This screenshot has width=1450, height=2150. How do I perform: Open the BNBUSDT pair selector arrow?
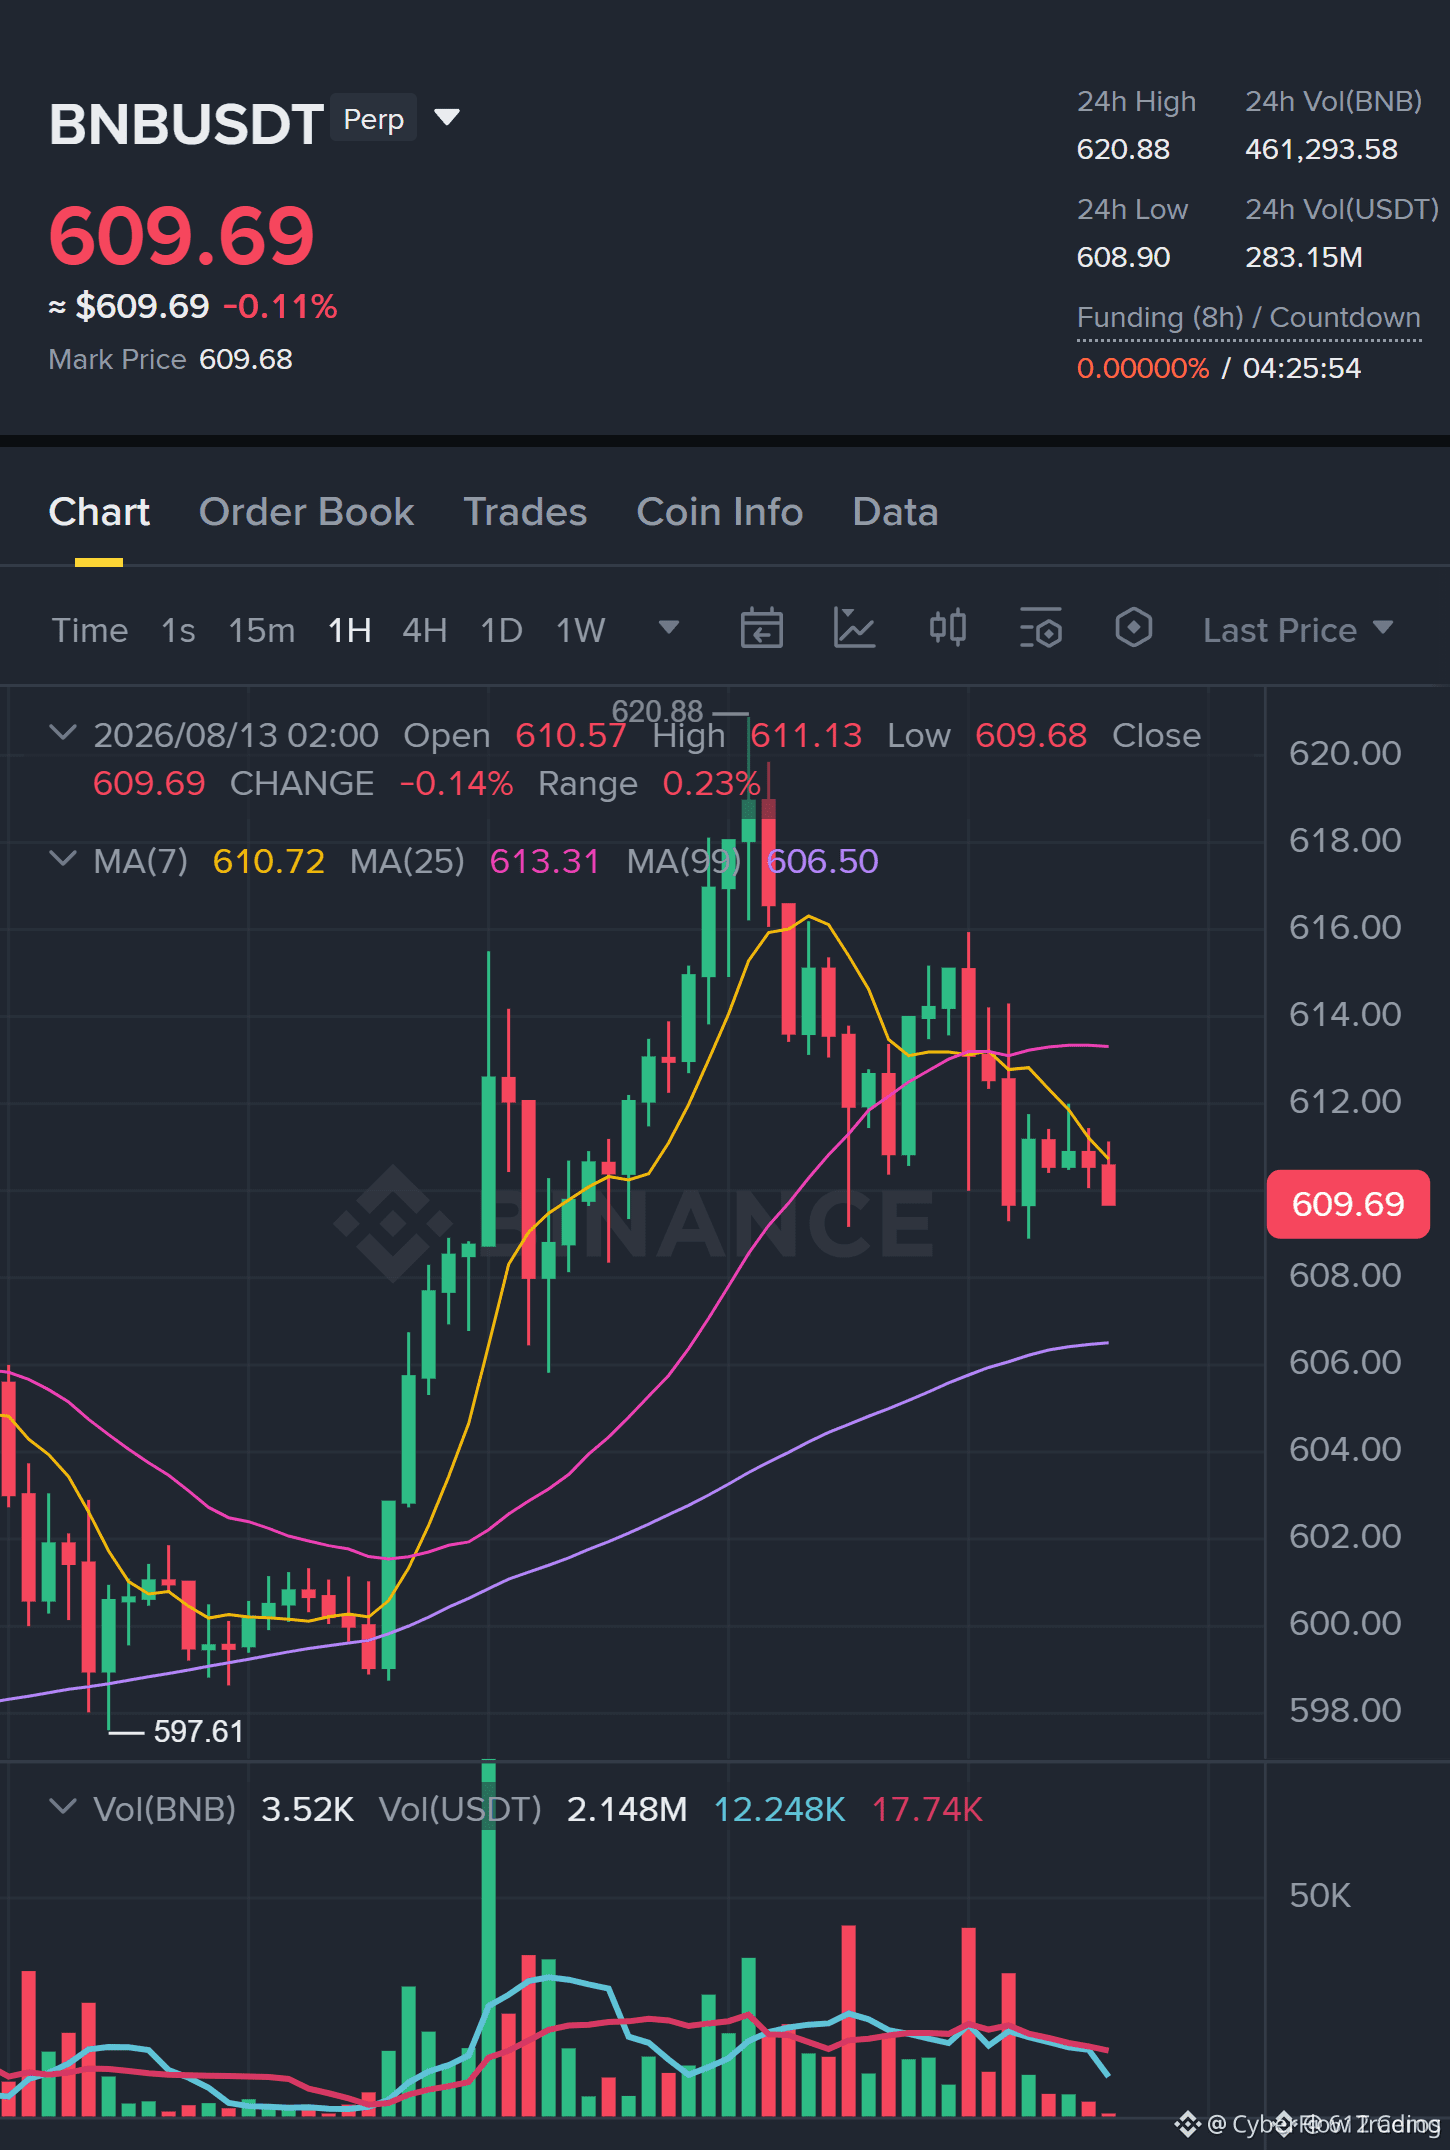pos(447,118)
